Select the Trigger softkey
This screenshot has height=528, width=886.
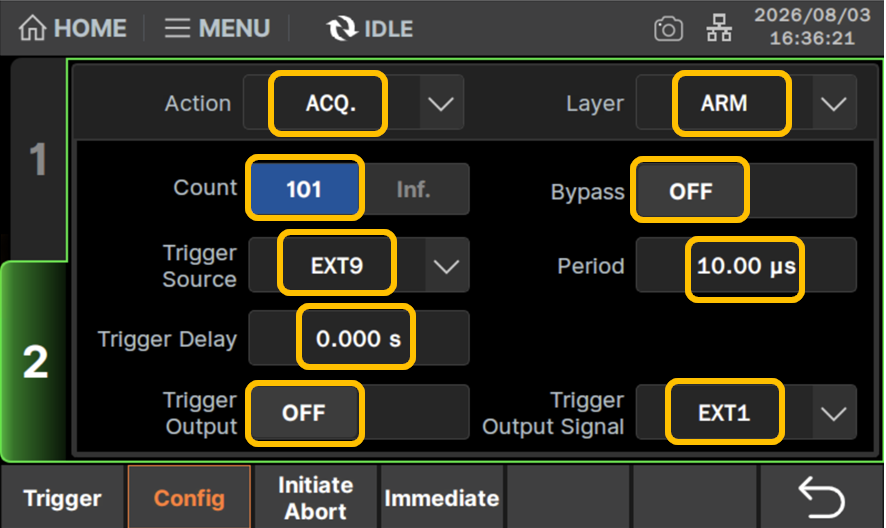click(x=63, y=497)
